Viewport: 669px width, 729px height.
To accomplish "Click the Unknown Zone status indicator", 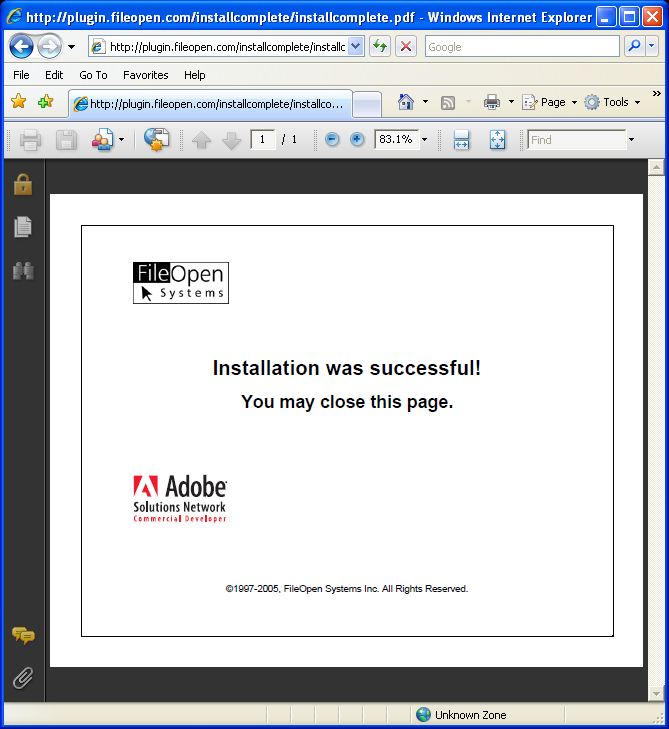I will [x=461, y=715].
